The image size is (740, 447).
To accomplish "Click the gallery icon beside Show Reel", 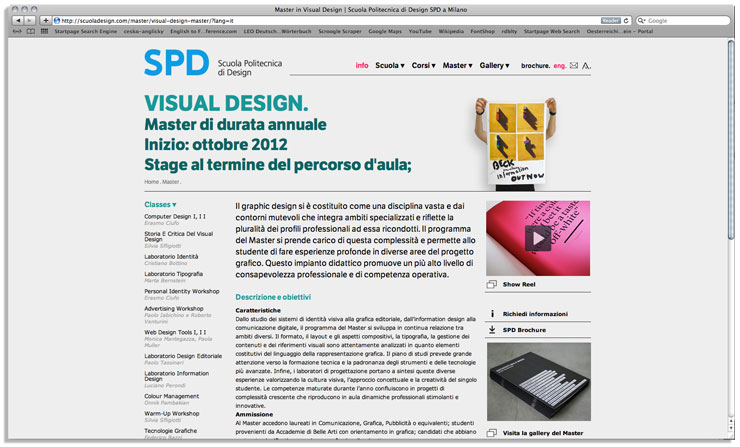I will point(492,285).
